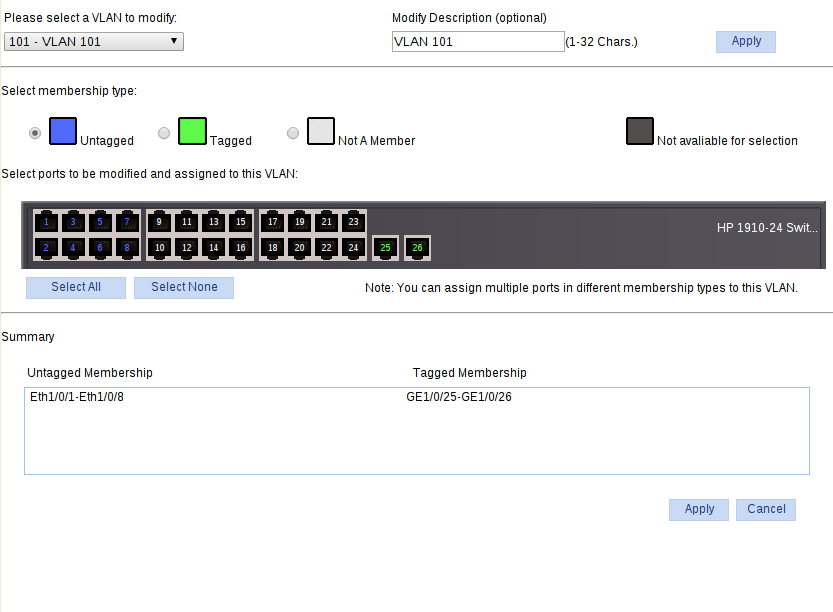Click port 1 on the switch panel
This screenshot has height=612, width=833.
[x=46, y=222]
